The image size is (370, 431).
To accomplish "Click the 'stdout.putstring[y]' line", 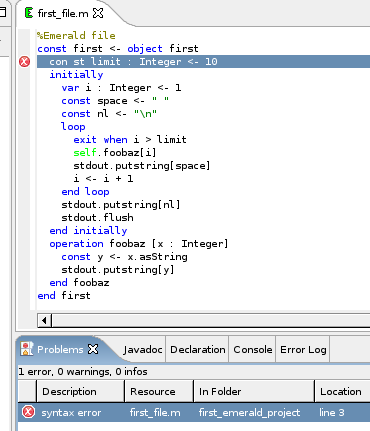I will [118, 270].
